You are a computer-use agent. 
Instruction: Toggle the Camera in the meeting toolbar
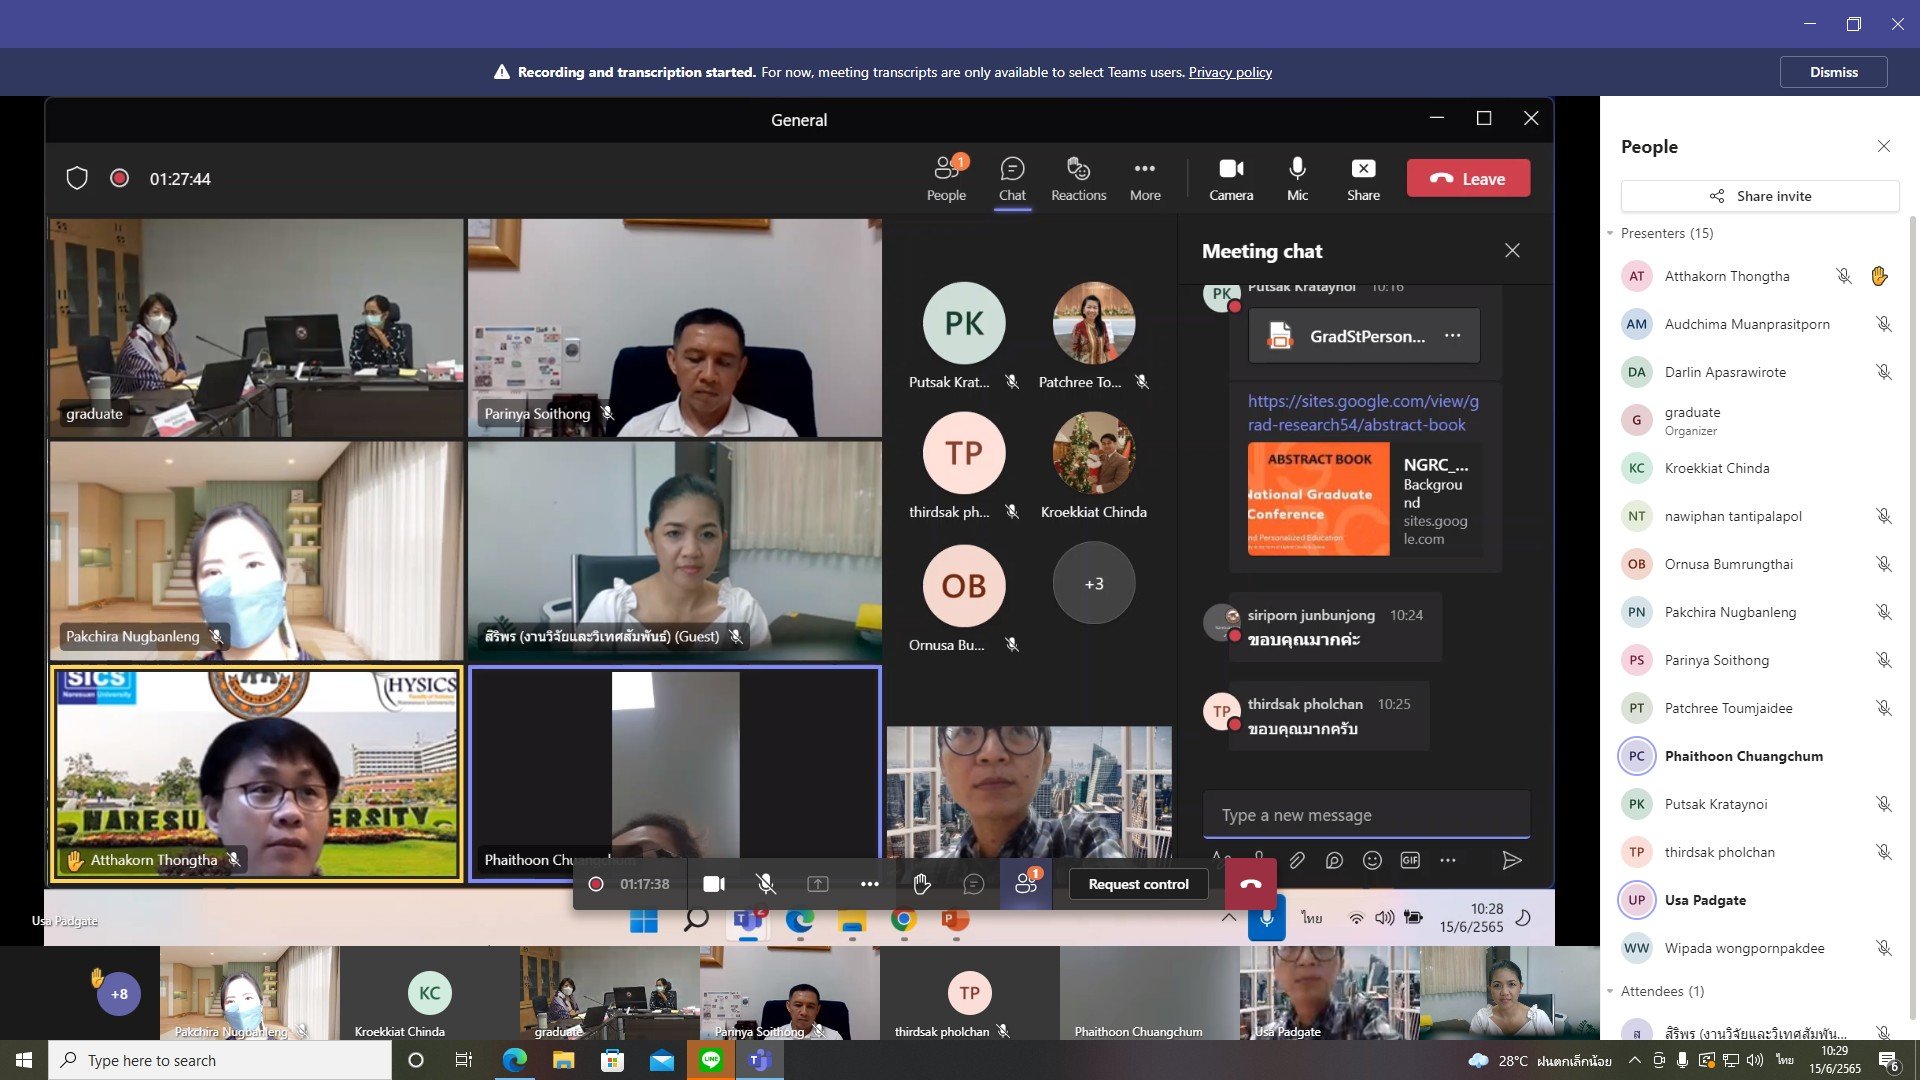pyautogui.click(x=1231, y=179)
